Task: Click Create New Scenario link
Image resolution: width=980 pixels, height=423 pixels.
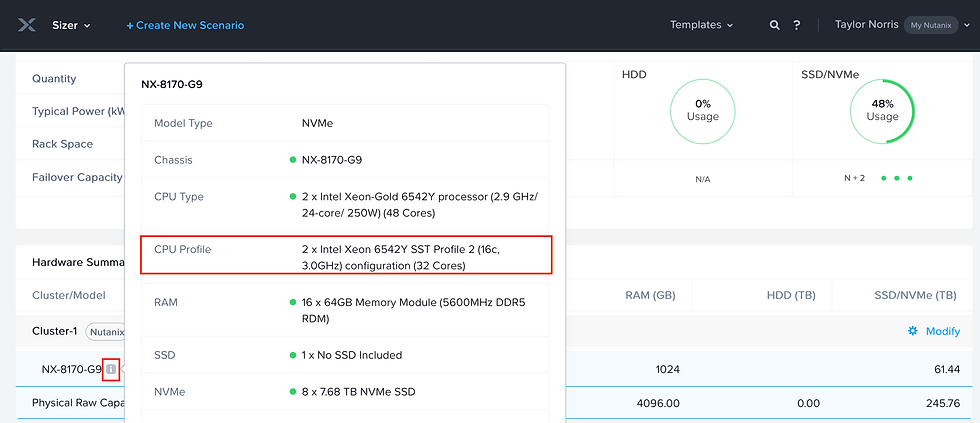Action: pyautogui.click(x=185, y=25)
